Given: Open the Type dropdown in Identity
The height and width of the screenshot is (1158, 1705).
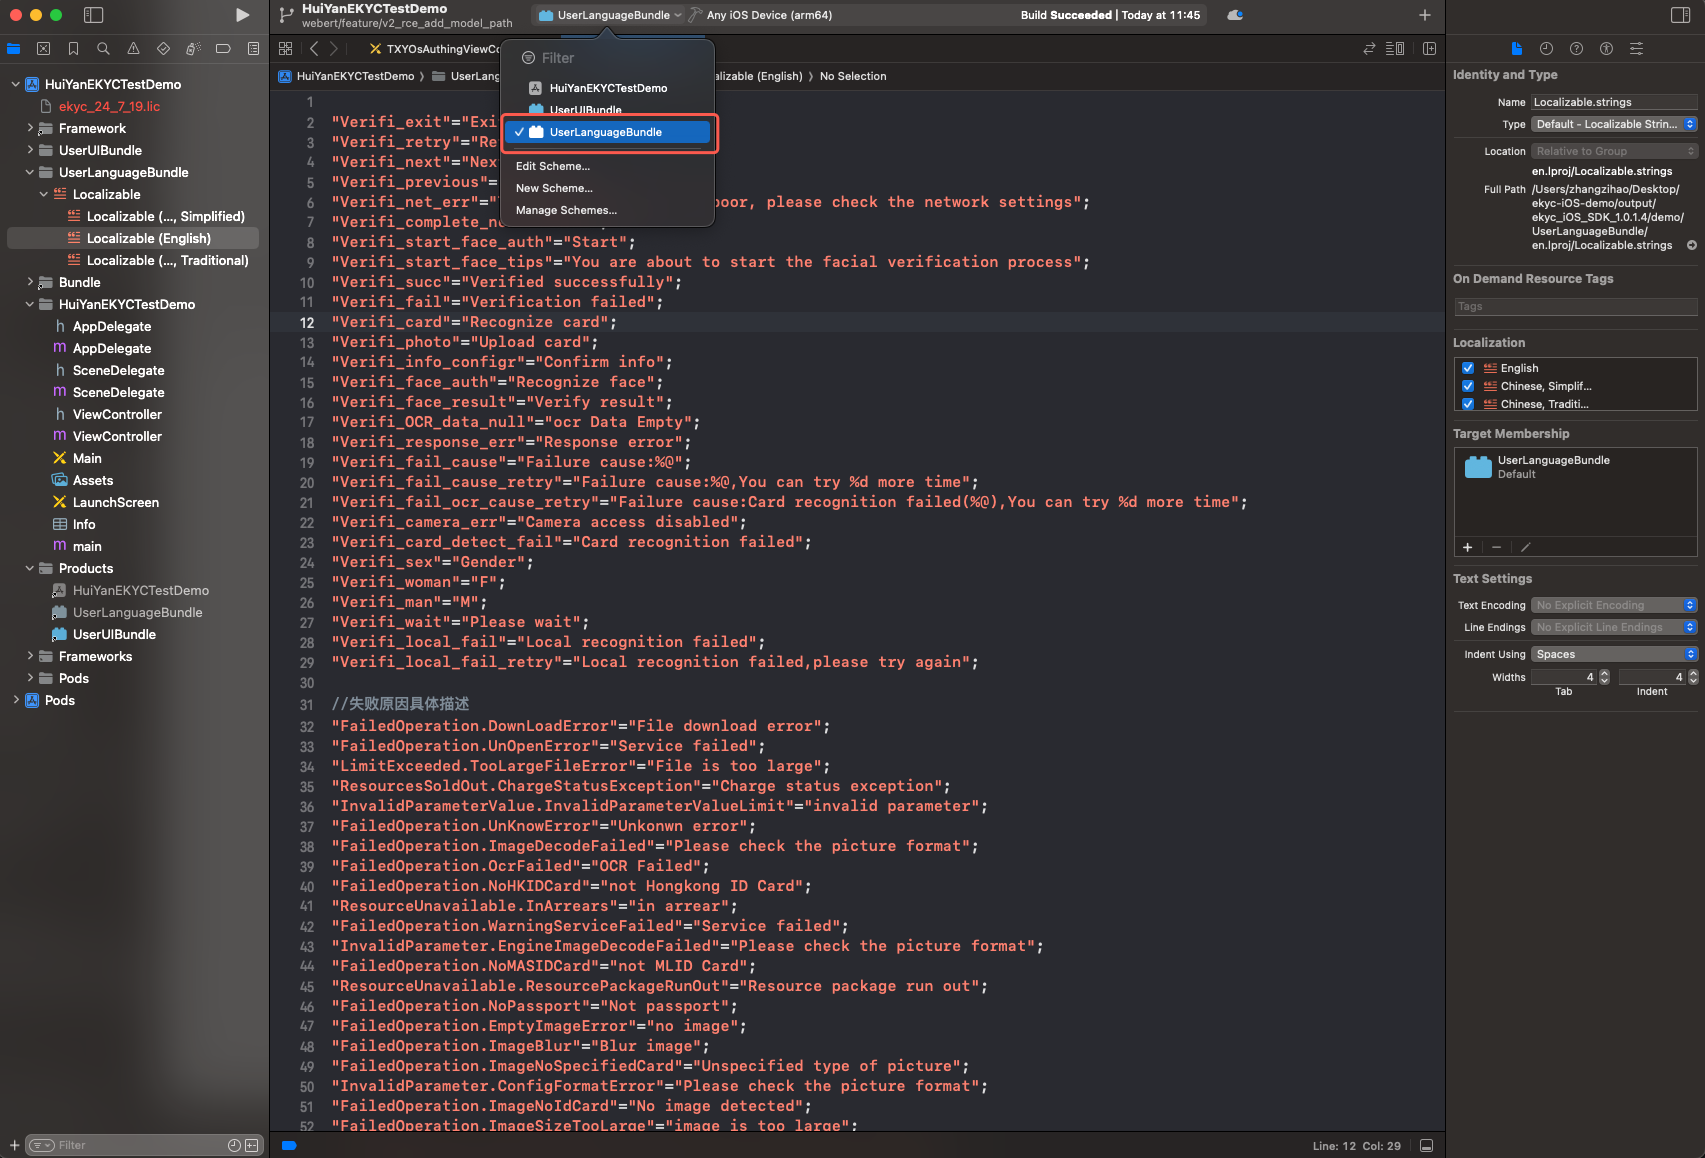Looking at the screenshot, I should point(1613,124).
